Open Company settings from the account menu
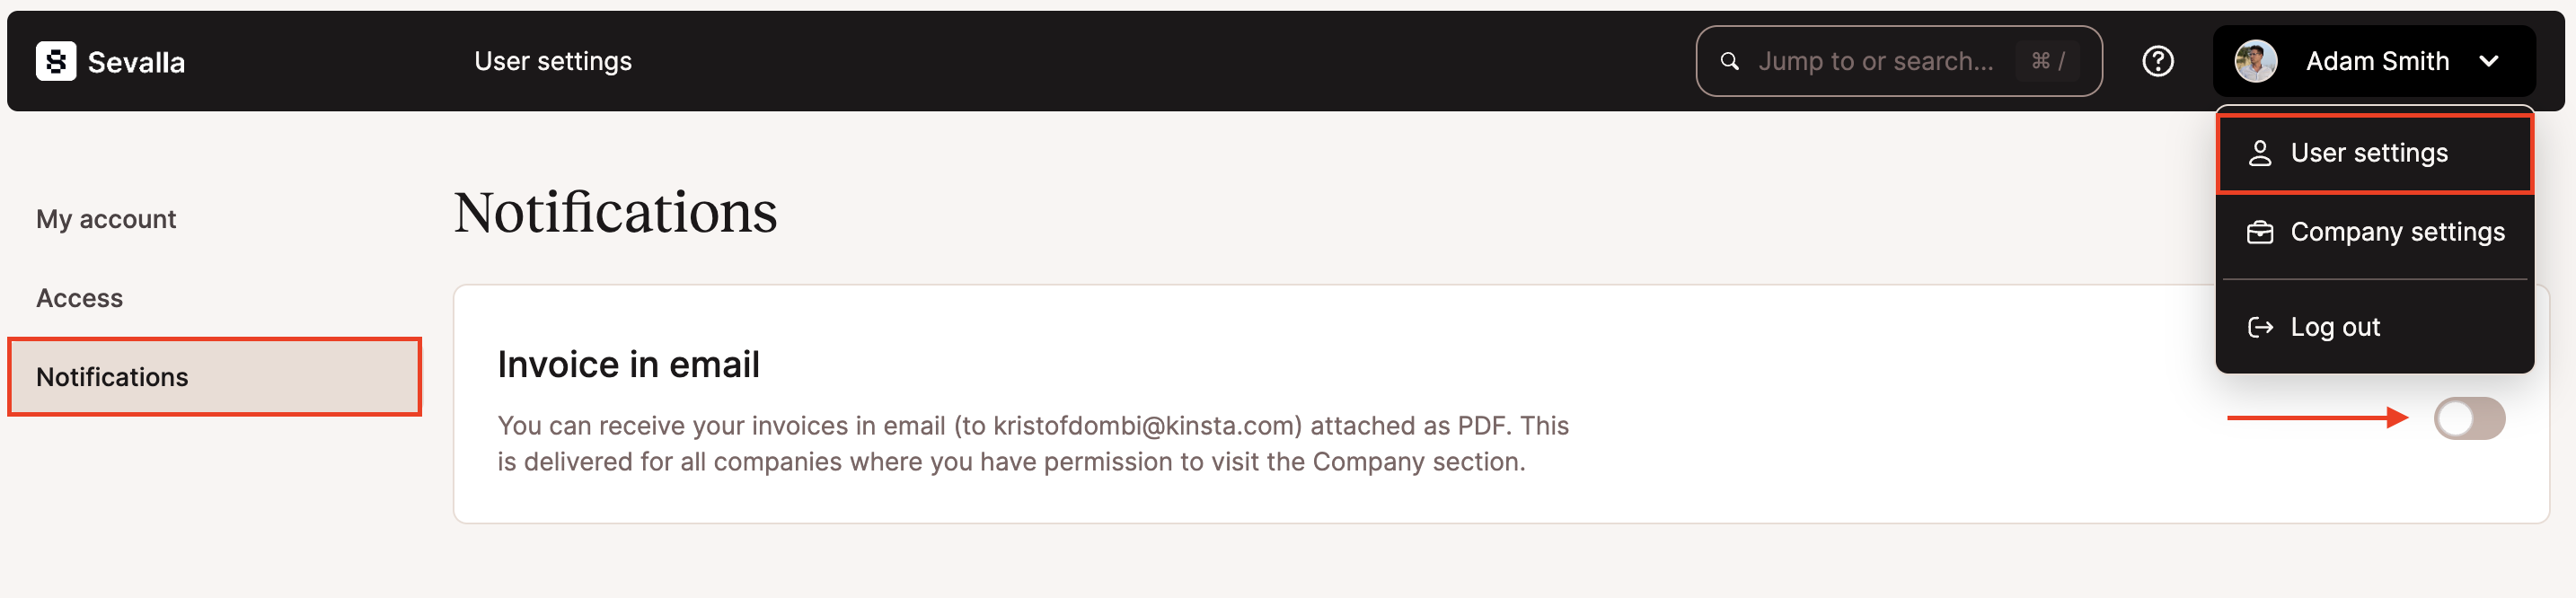 pyautogui.click(x=2397, y=232)
